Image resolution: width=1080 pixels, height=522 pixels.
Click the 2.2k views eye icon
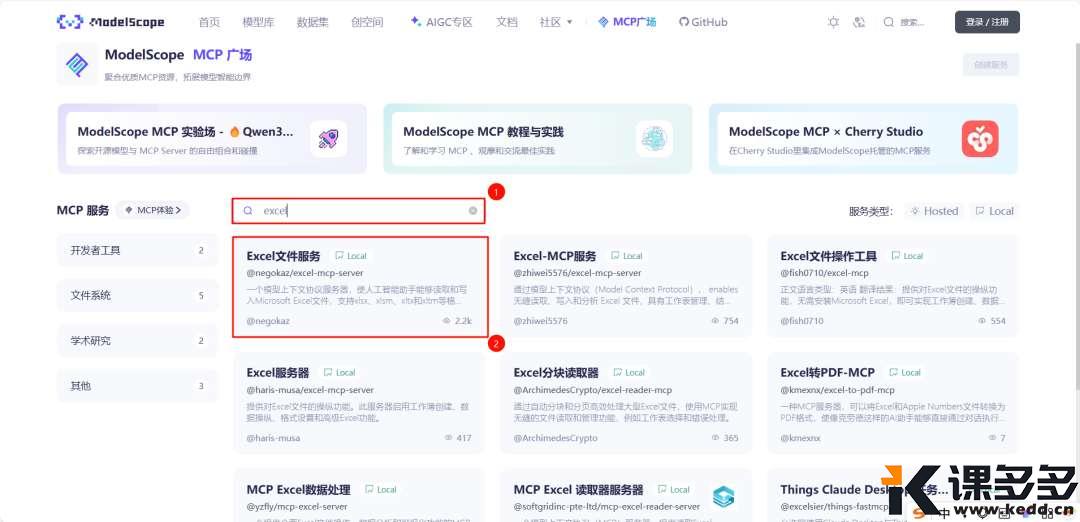tap(448, 321)
